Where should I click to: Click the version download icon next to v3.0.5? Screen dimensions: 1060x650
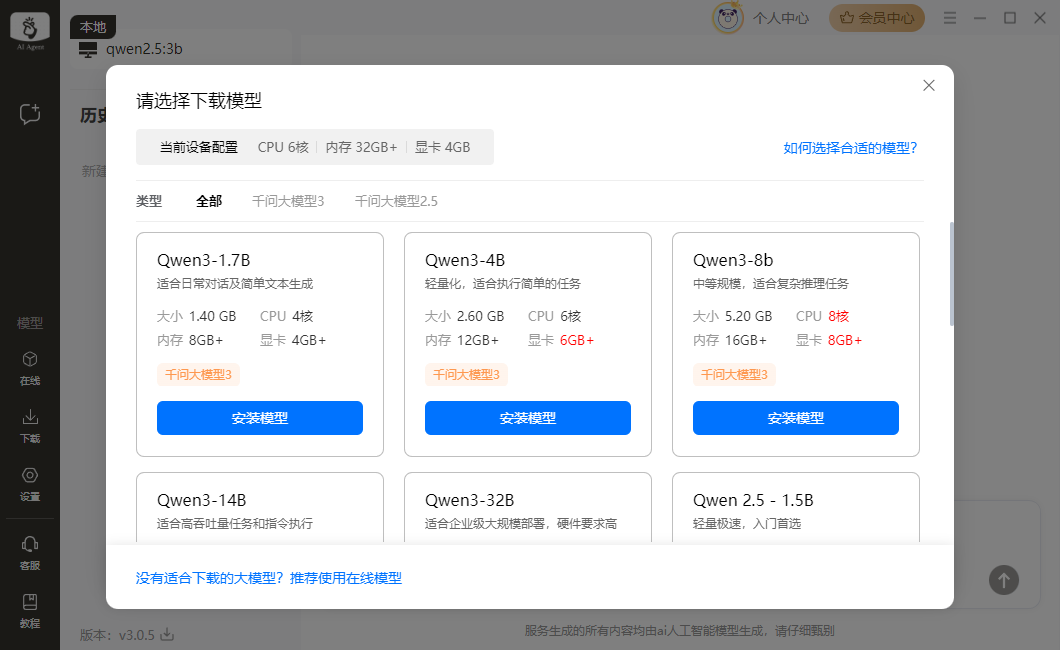pyautogui.click(x=168, y=634)
